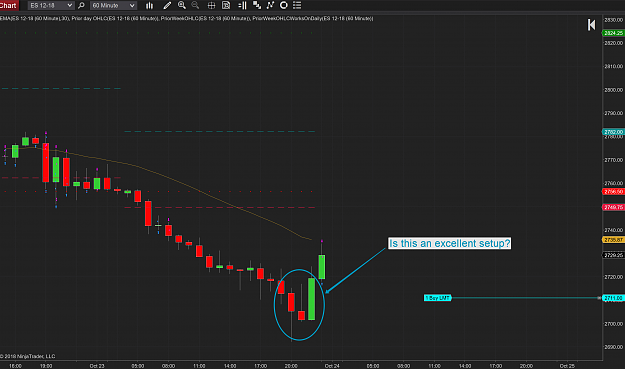Image resolution: width=625 pixels, height=369 pixels.
Task: Open the indicators line-graph icon
Action: 270,5
